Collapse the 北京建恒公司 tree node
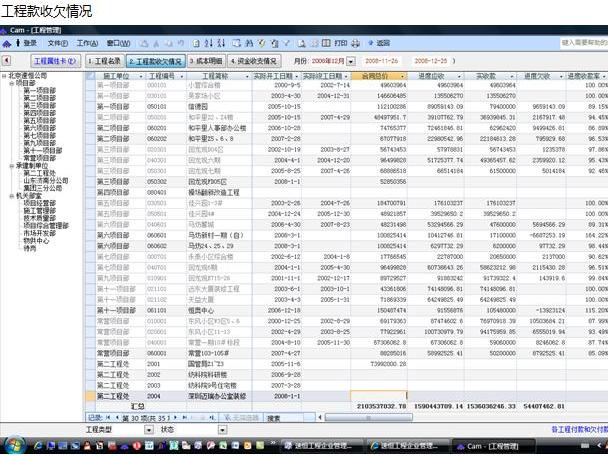Screen dimensions: 611x456 pos(4,76)
